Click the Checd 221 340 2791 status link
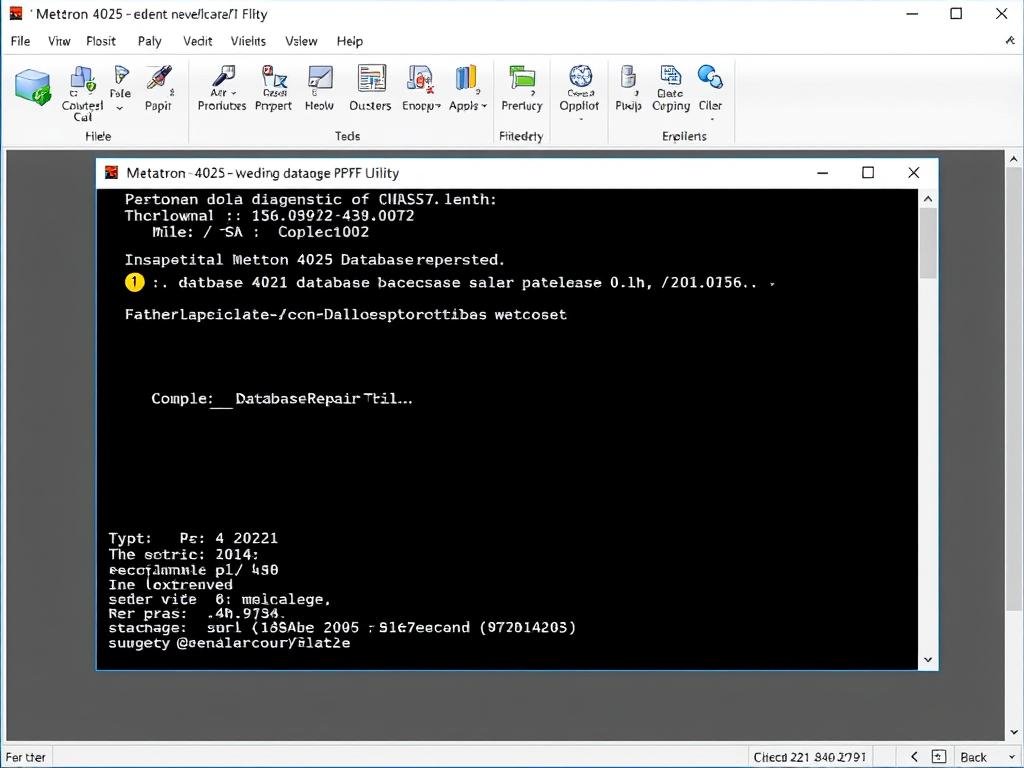 808,757
